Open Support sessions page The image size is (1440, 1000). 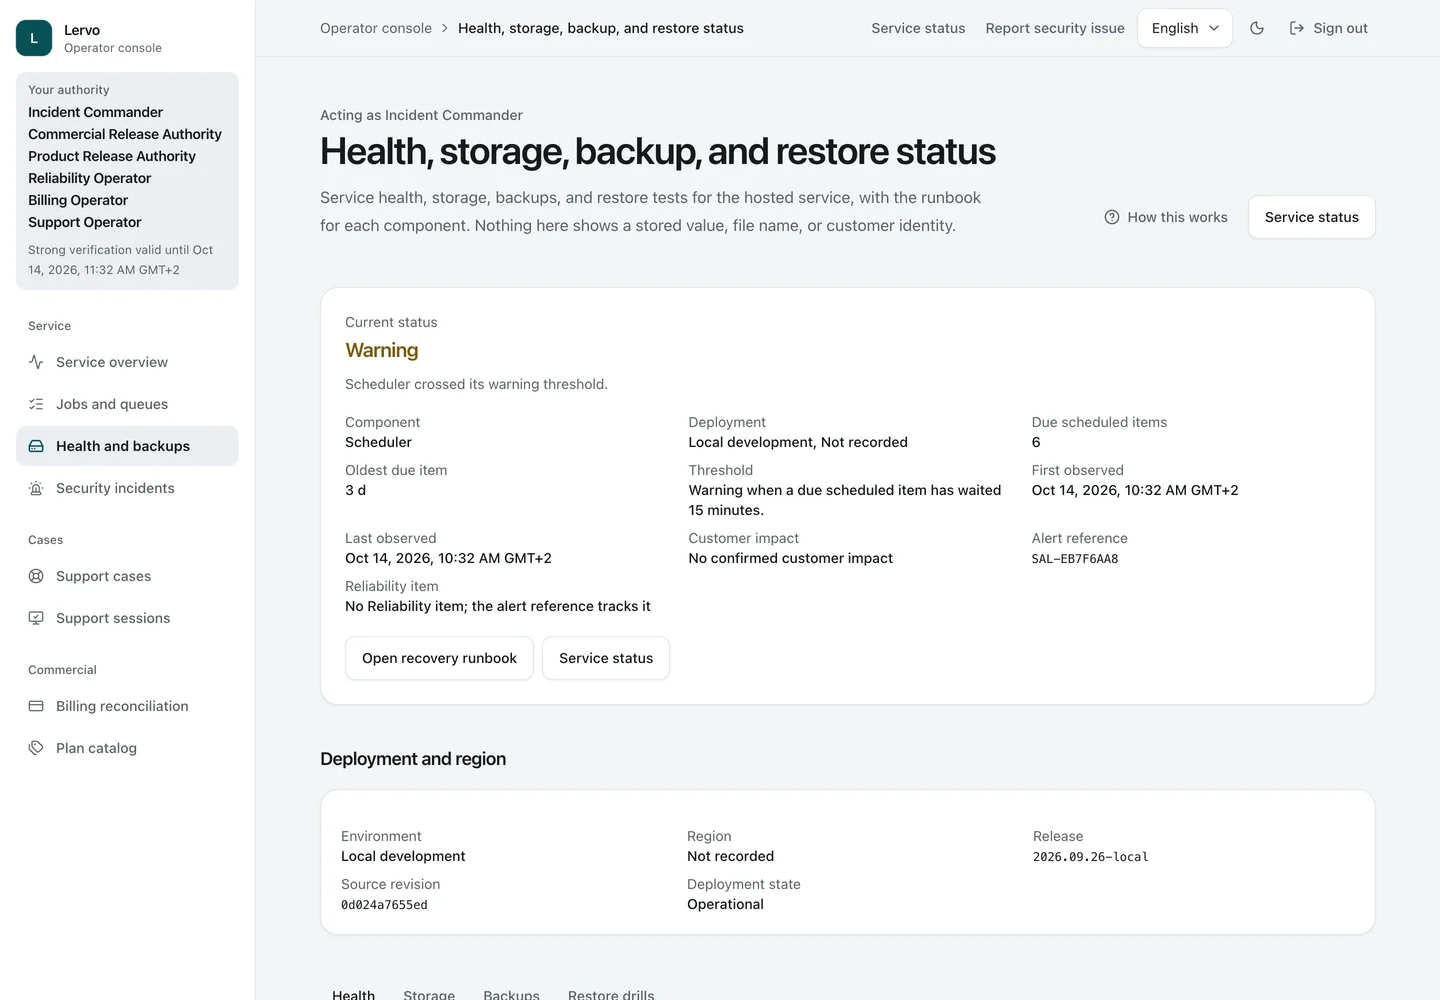127,618
